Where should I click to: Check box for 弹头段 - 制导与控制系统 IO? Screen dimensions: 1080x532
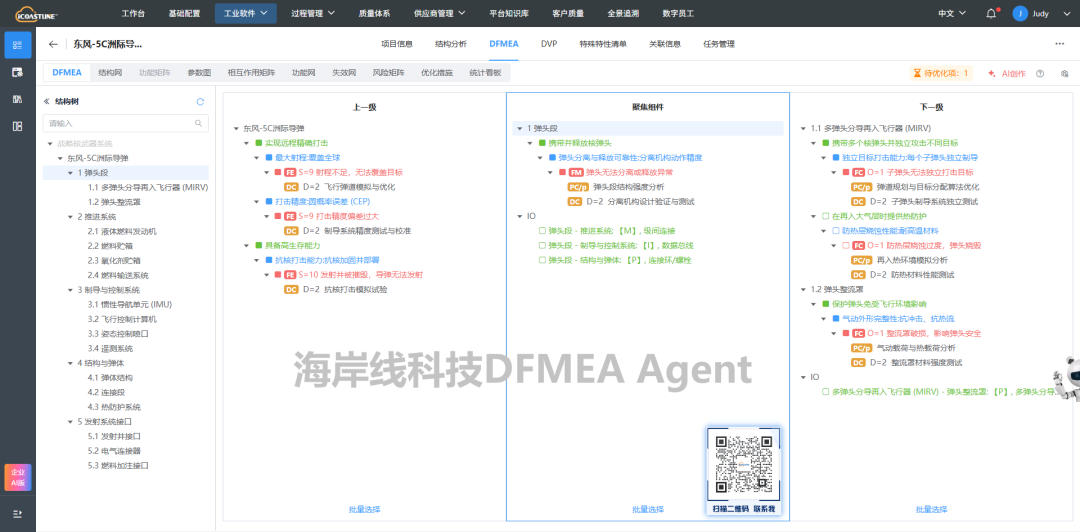click(x=542, y=245)
